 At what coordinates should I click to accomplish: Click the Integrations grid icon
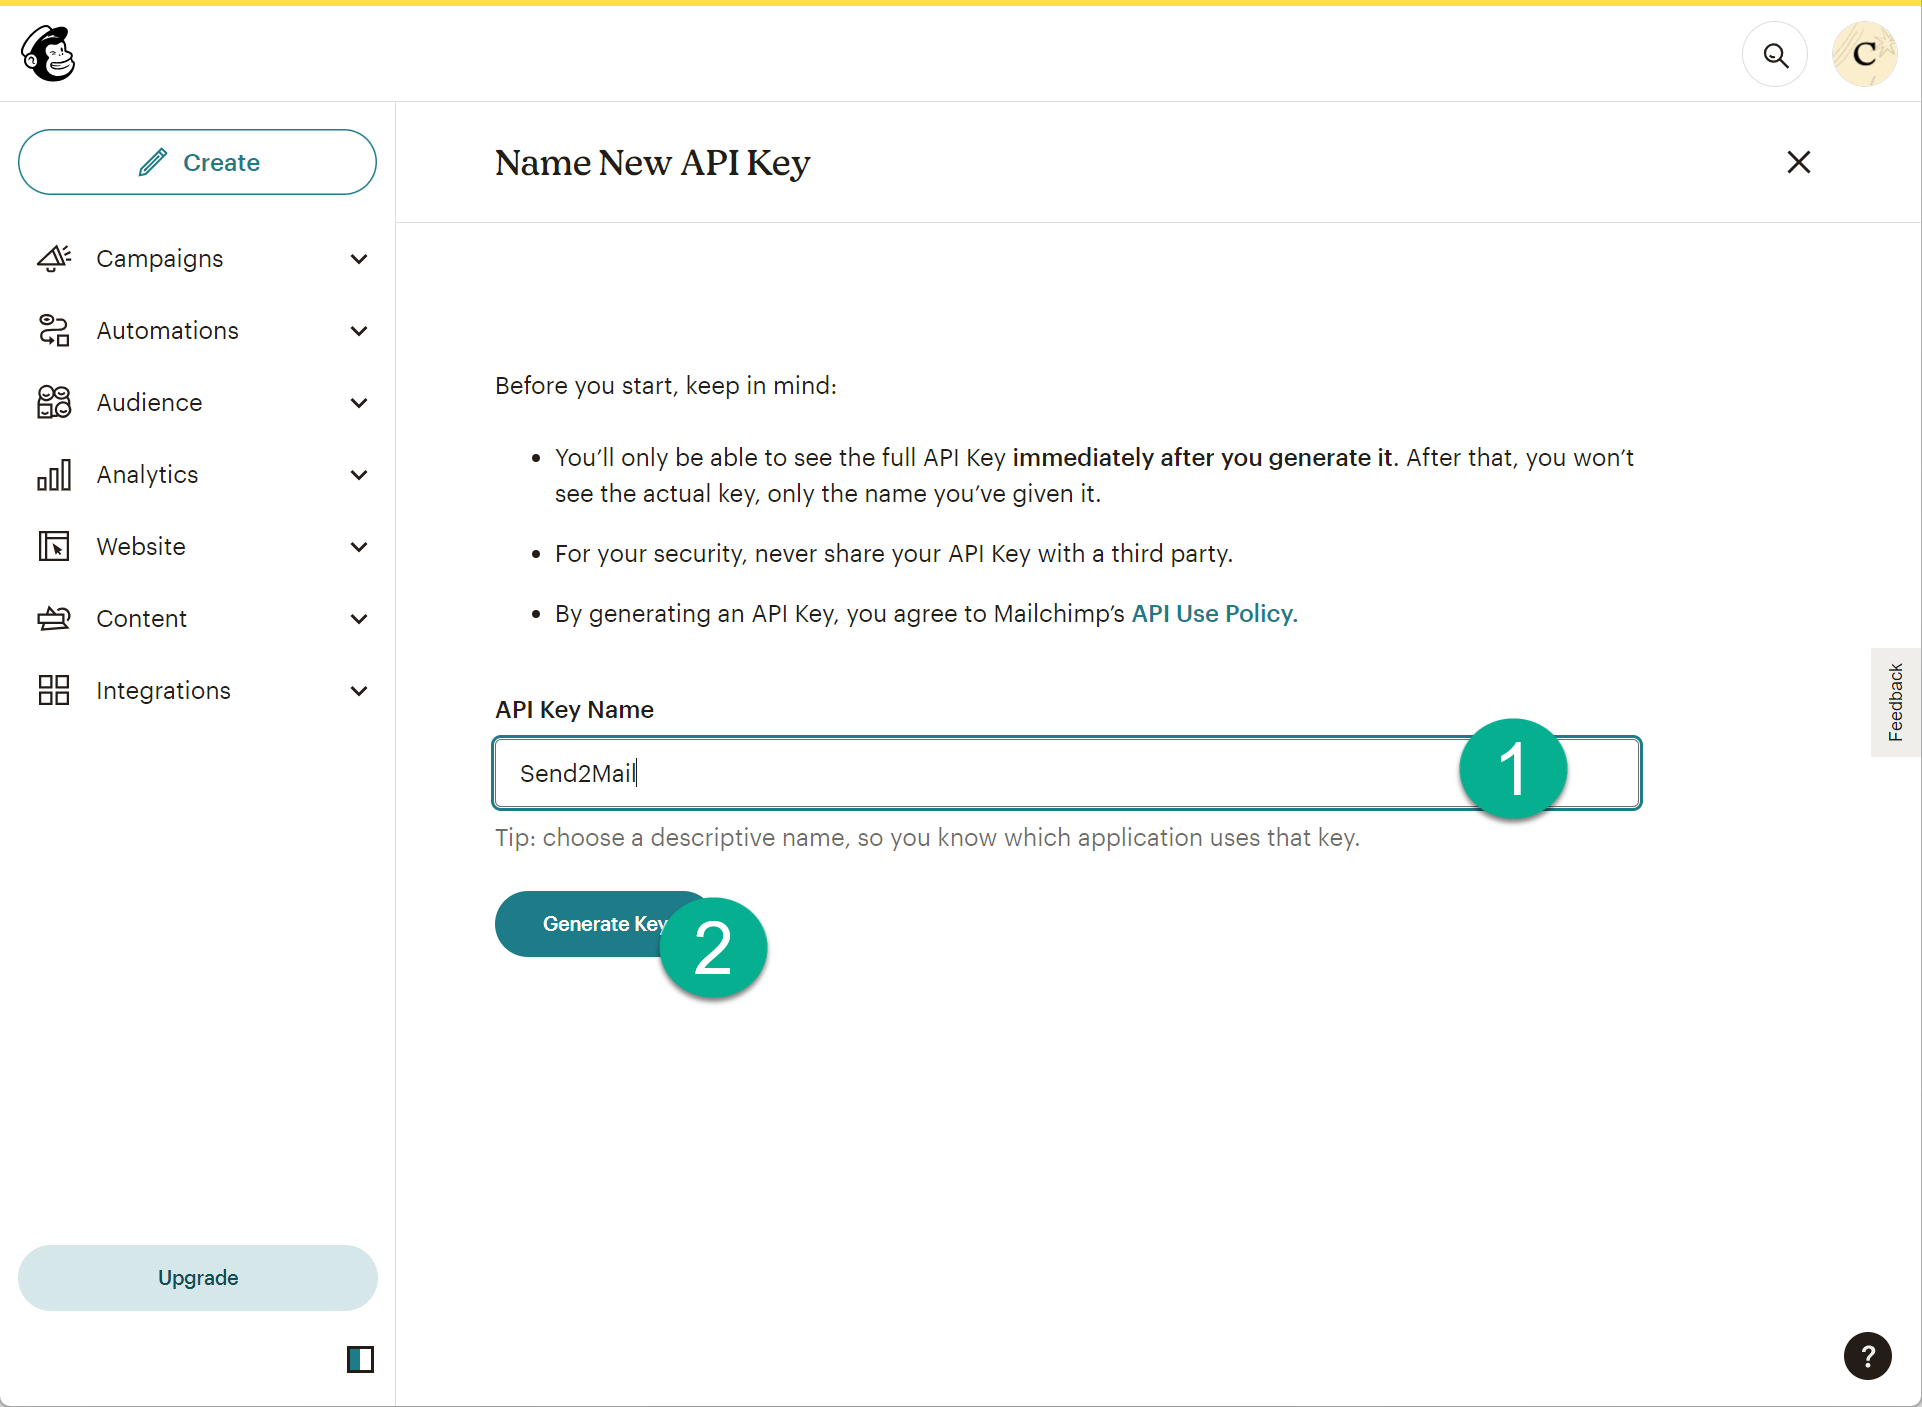54,691
